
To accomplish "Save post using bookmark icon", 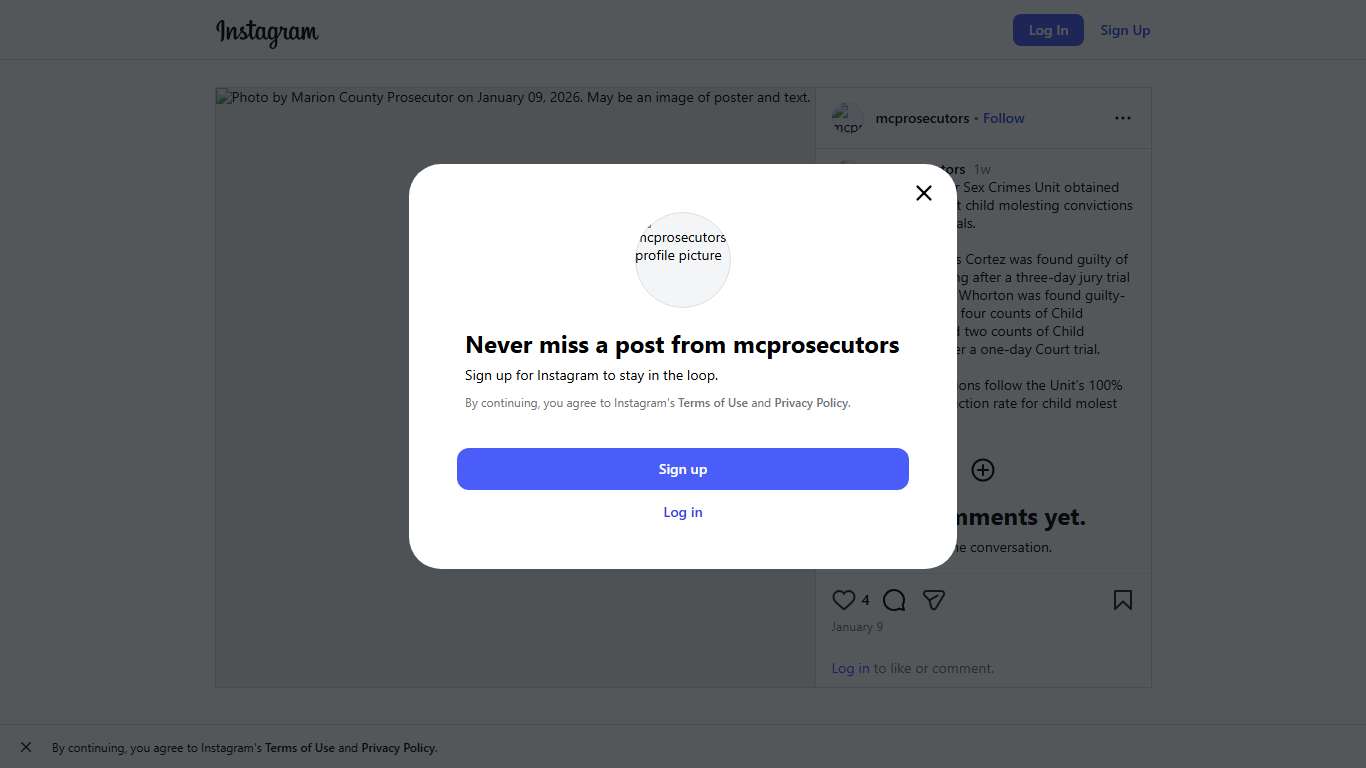I will pyautogui.click(x=1123, y=600).
